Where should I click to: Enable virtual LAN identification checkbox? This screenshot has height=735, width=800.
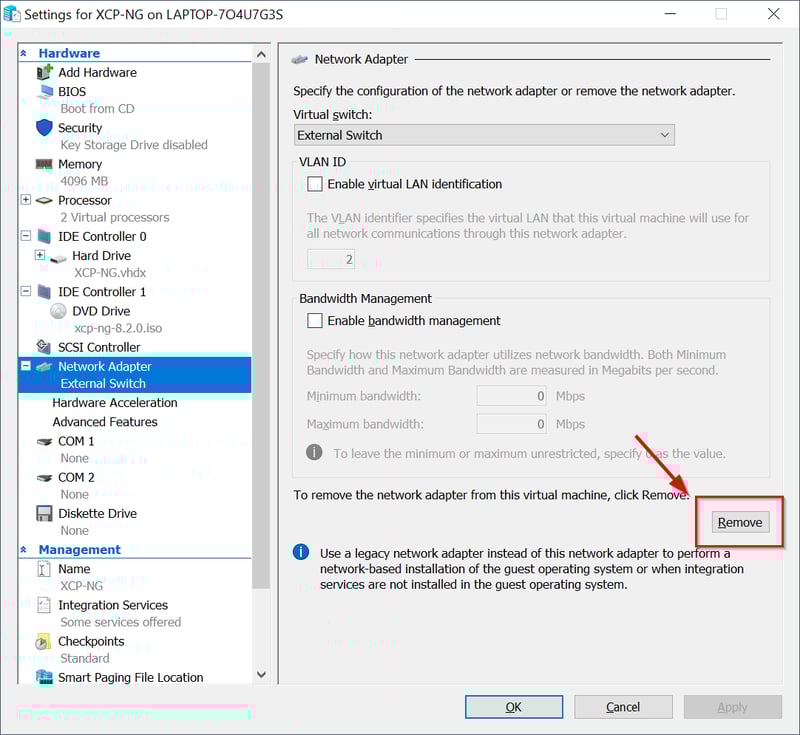coord(315,184)
